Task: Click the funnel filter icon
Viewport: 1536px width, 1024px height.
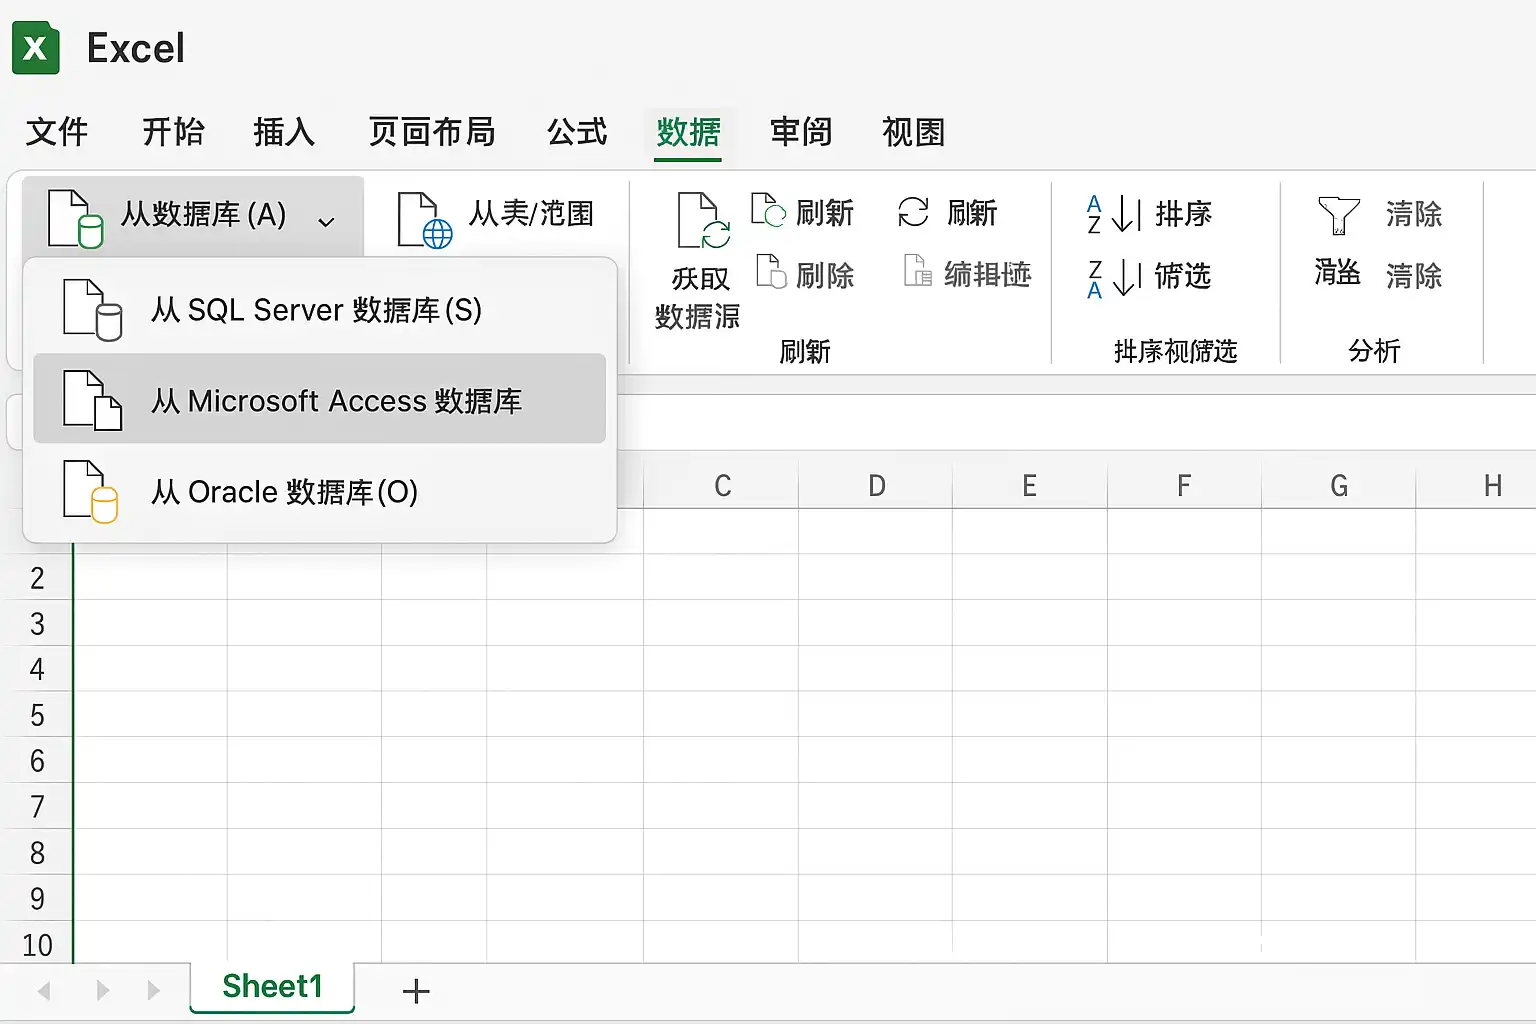Action: coord(1338,216)
